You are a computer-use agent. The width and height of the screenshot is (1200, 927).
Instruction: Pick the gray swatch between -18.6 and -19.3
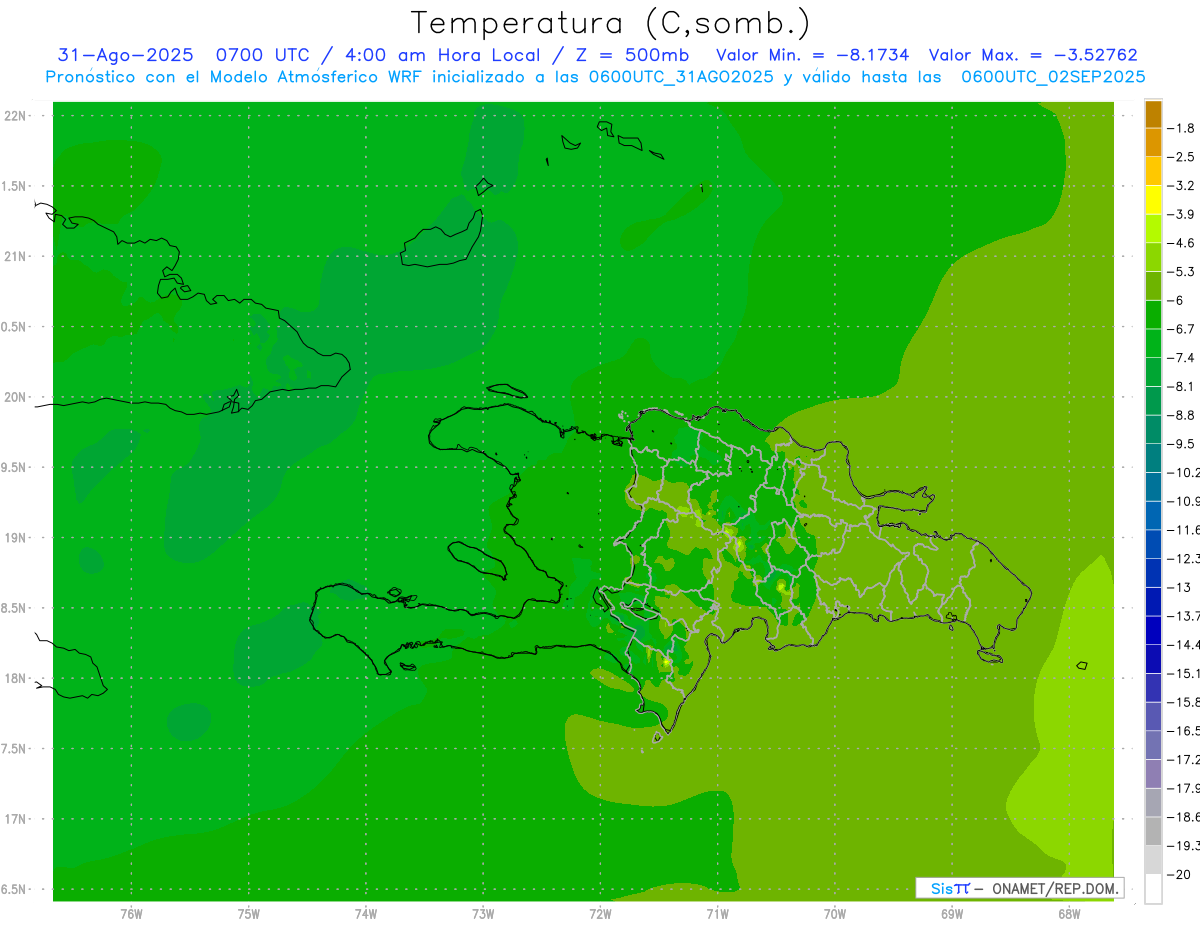(1153, 831)
